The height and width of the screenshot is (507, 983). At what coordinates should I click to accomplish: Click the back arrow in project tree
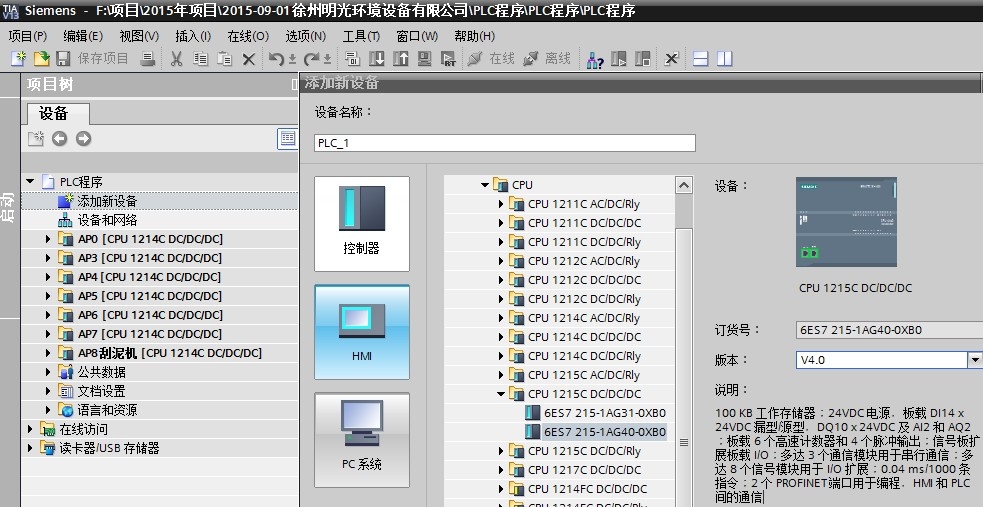tap(60, 139)
